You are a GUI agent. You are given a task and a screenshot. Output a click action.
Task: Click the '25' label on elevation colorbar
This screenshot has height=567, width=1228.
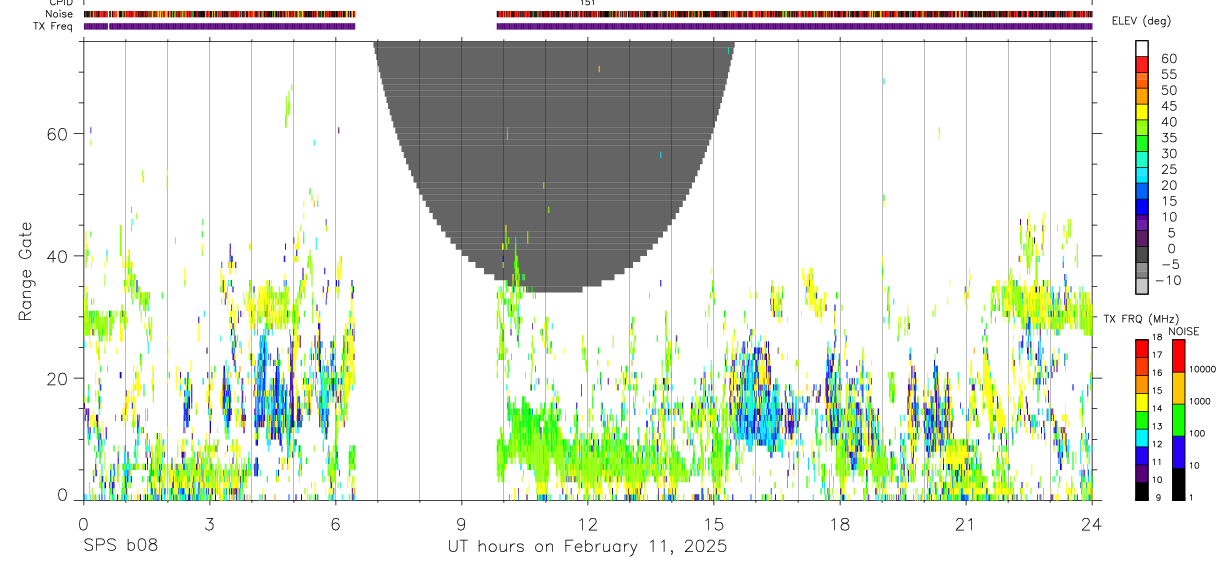1168,170
